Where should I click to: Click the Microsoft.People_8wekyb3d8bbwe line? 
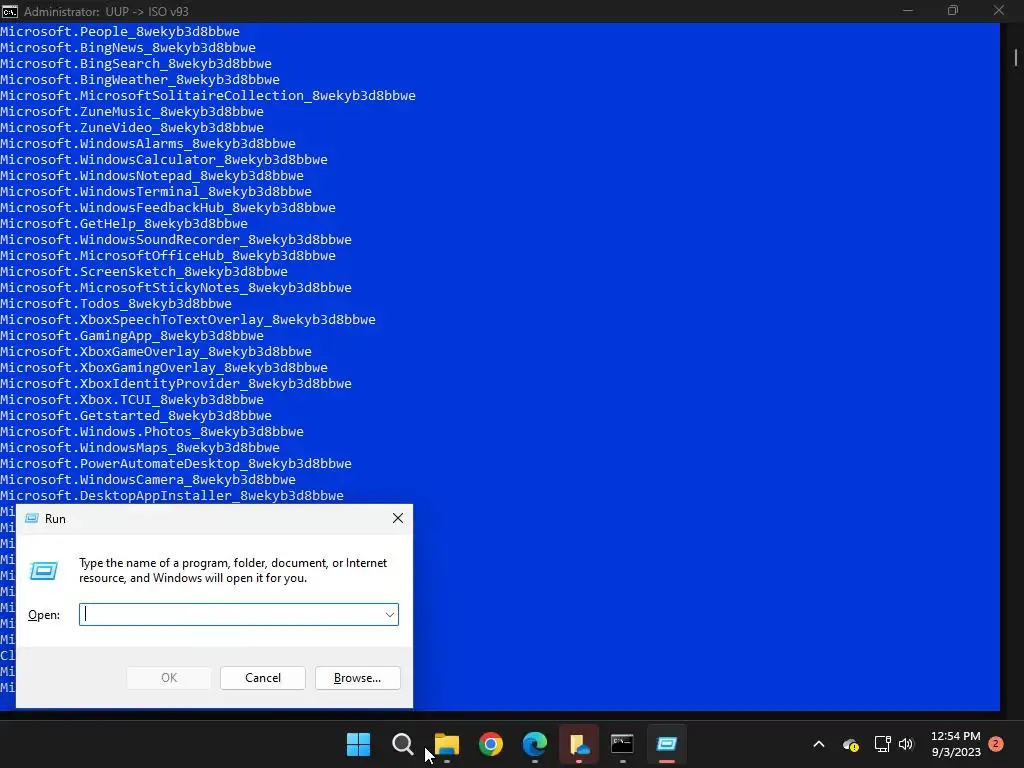click(x=120, y=31)
